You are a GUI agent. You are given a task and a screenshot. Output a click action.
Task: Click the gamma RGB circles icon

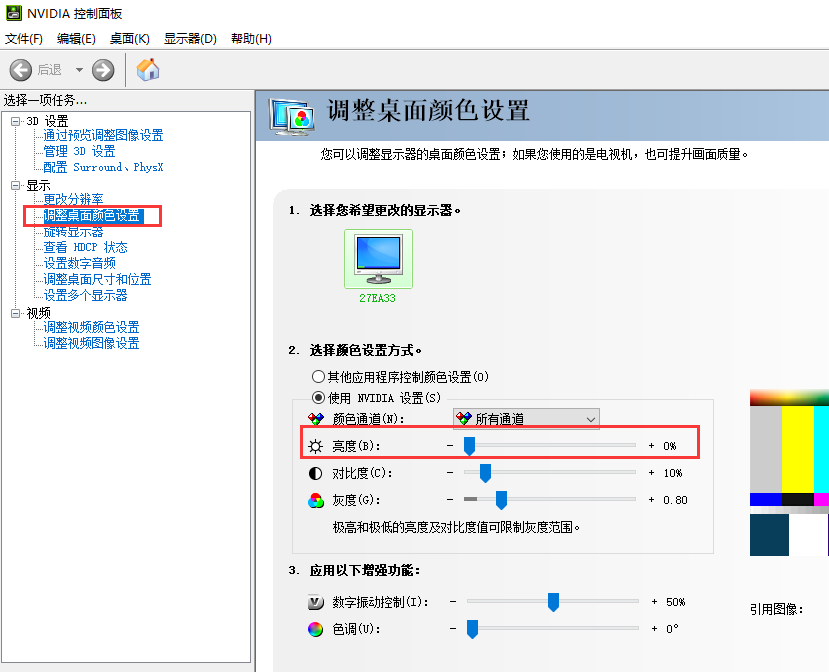tap(316, 500)
